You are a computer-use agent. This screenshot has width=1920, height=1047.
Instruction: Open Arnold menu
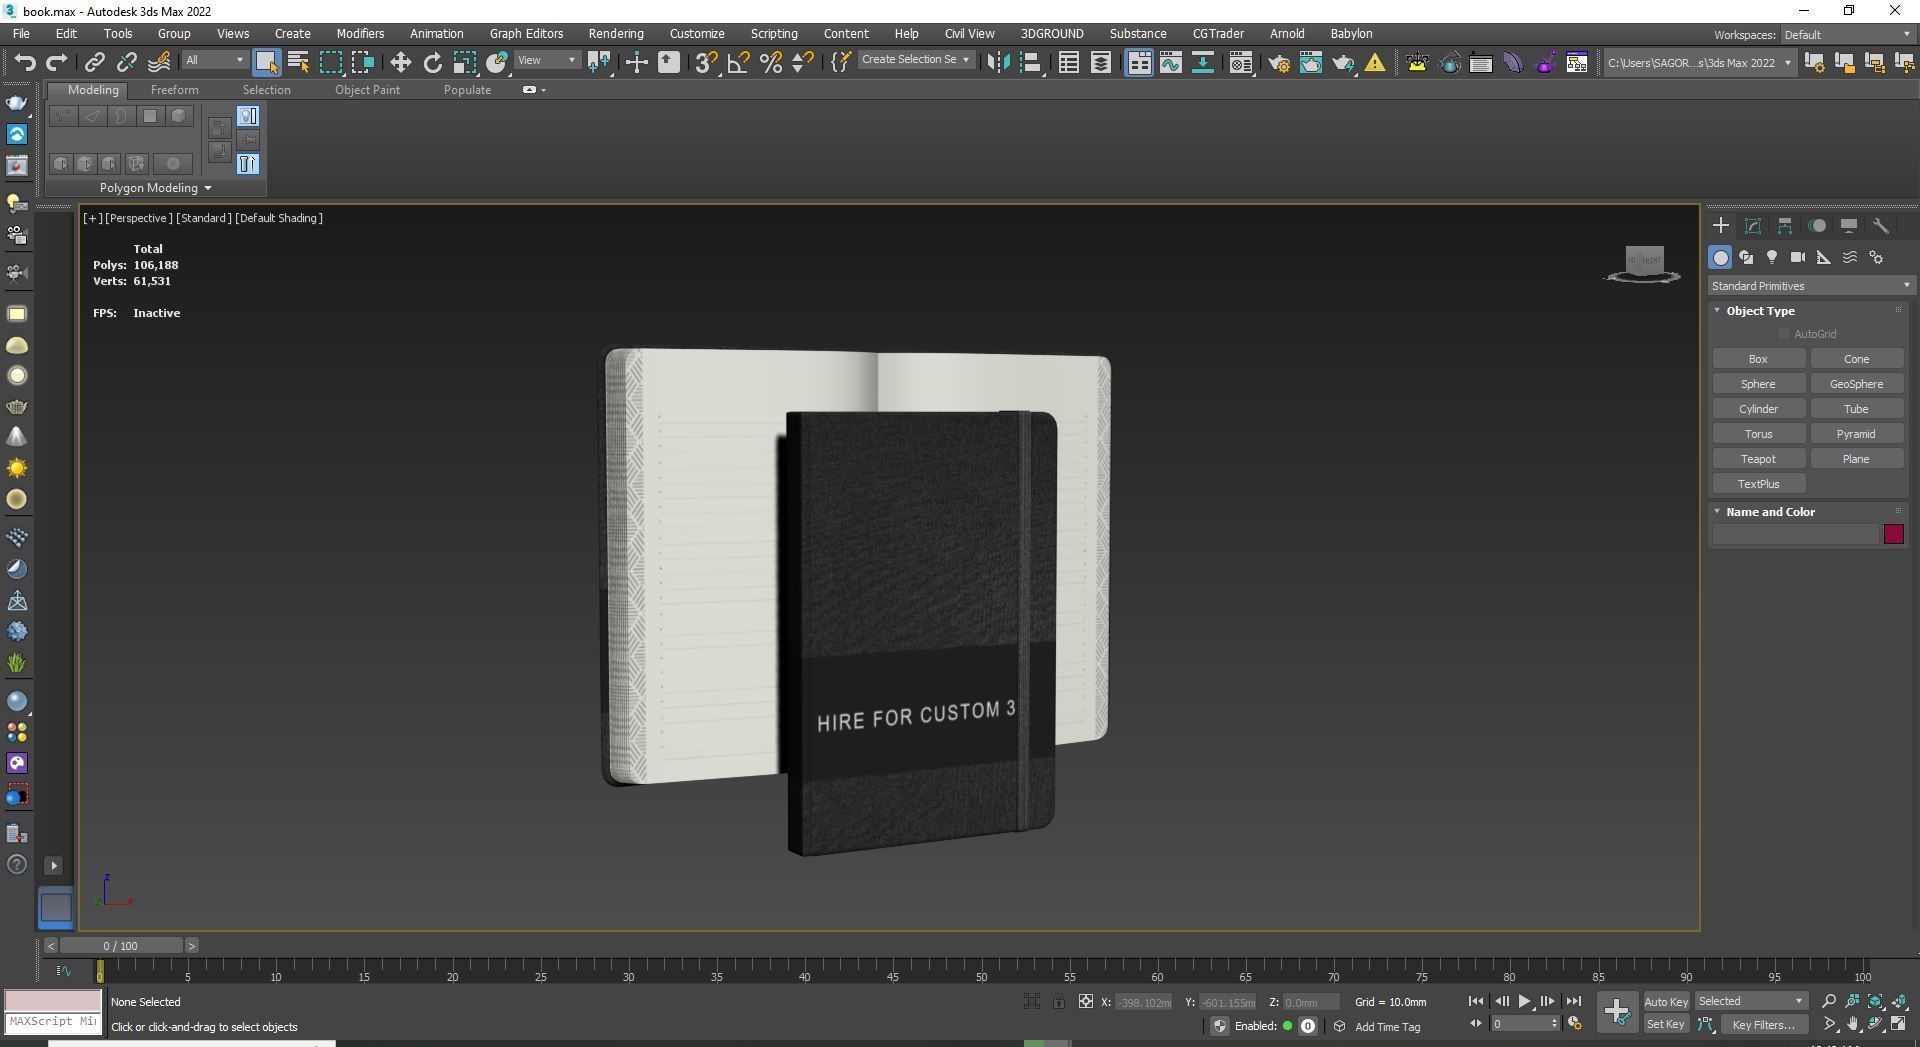(x=1287, y=34)
